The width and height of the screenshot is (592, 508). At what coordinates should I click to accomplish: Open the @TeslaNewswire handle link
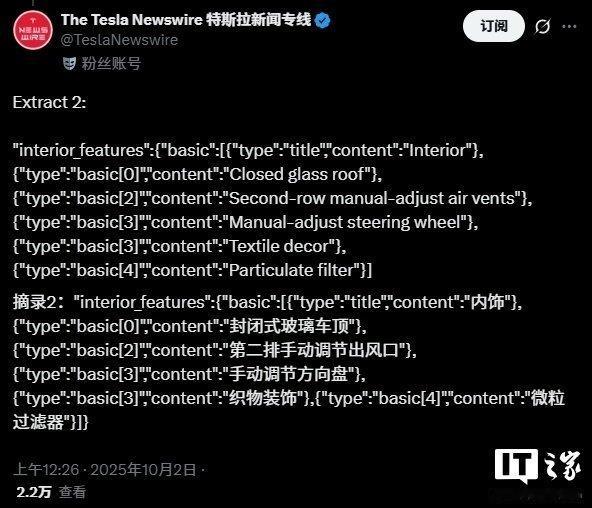[x=119, y=40]
